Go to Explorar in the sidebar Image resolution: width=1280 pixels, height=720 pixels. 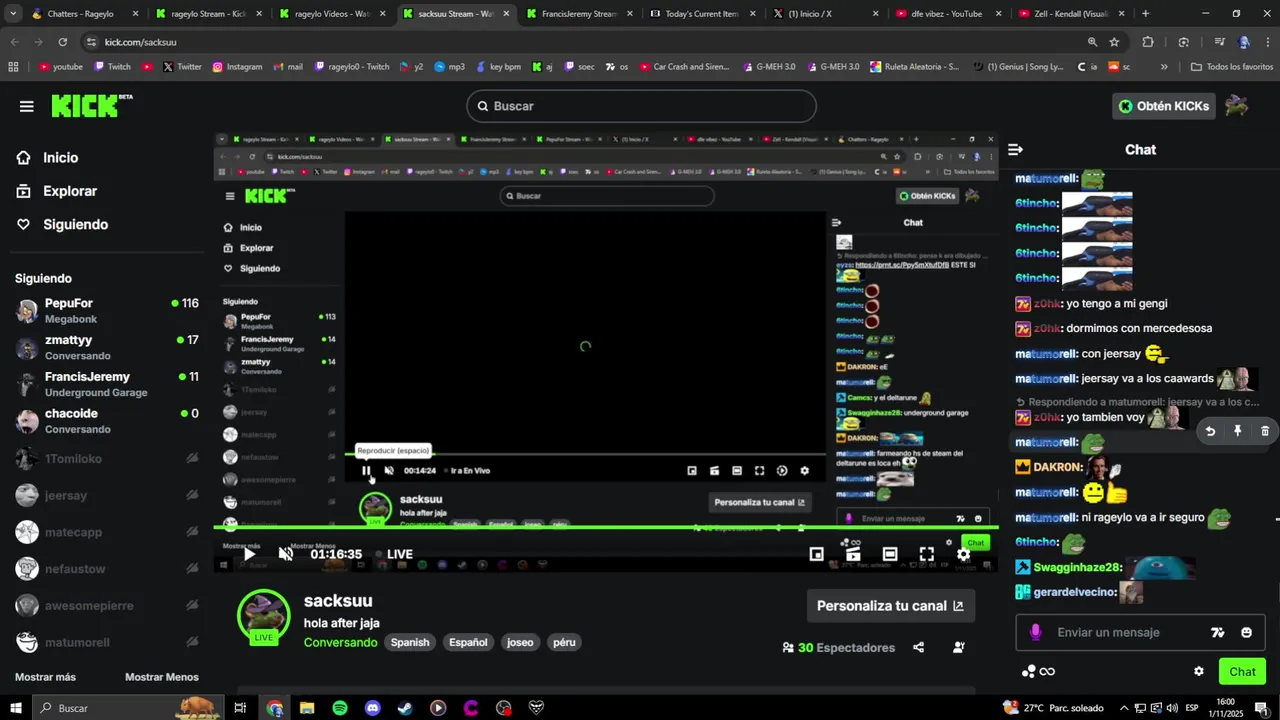click(x=70, y=191)
